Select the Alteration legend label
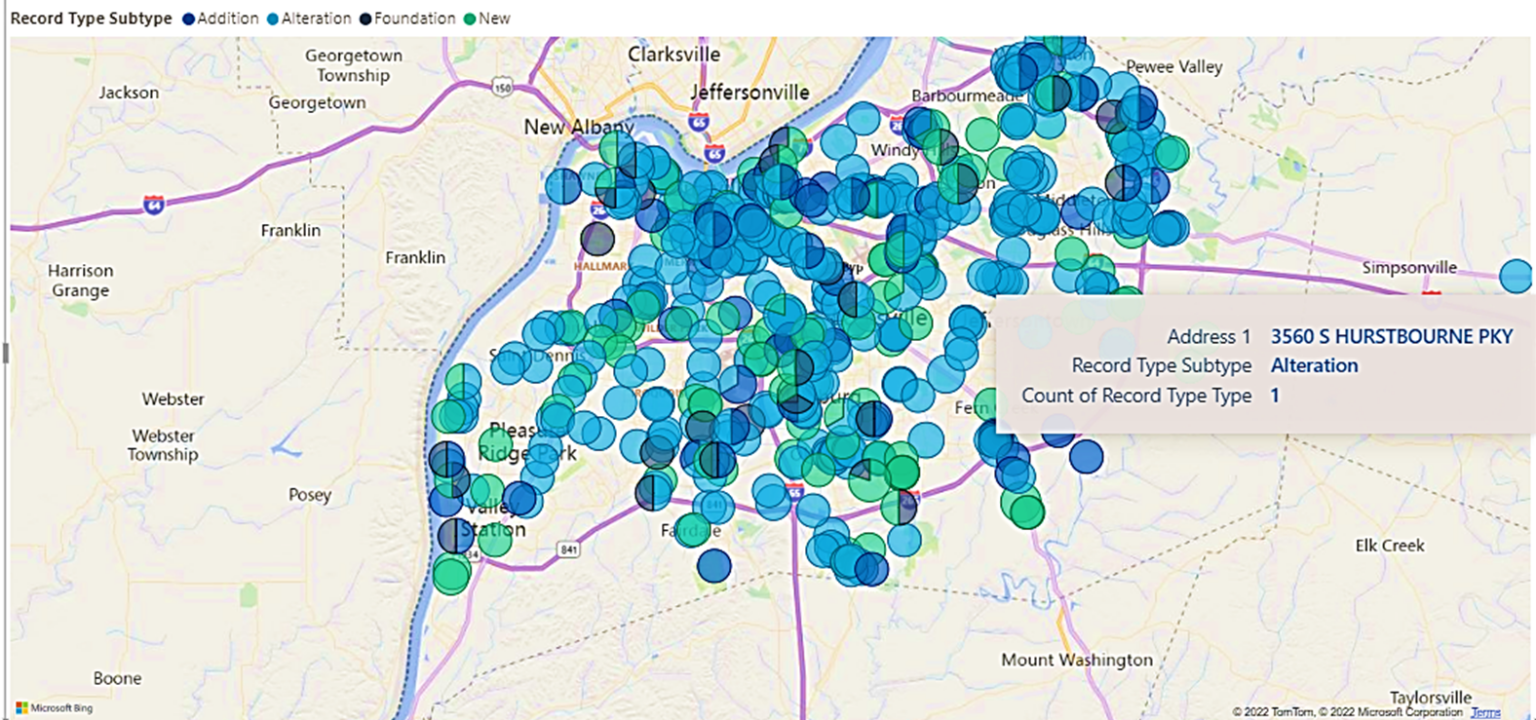Screen dimensions: 1536x720 coord(316,19)
